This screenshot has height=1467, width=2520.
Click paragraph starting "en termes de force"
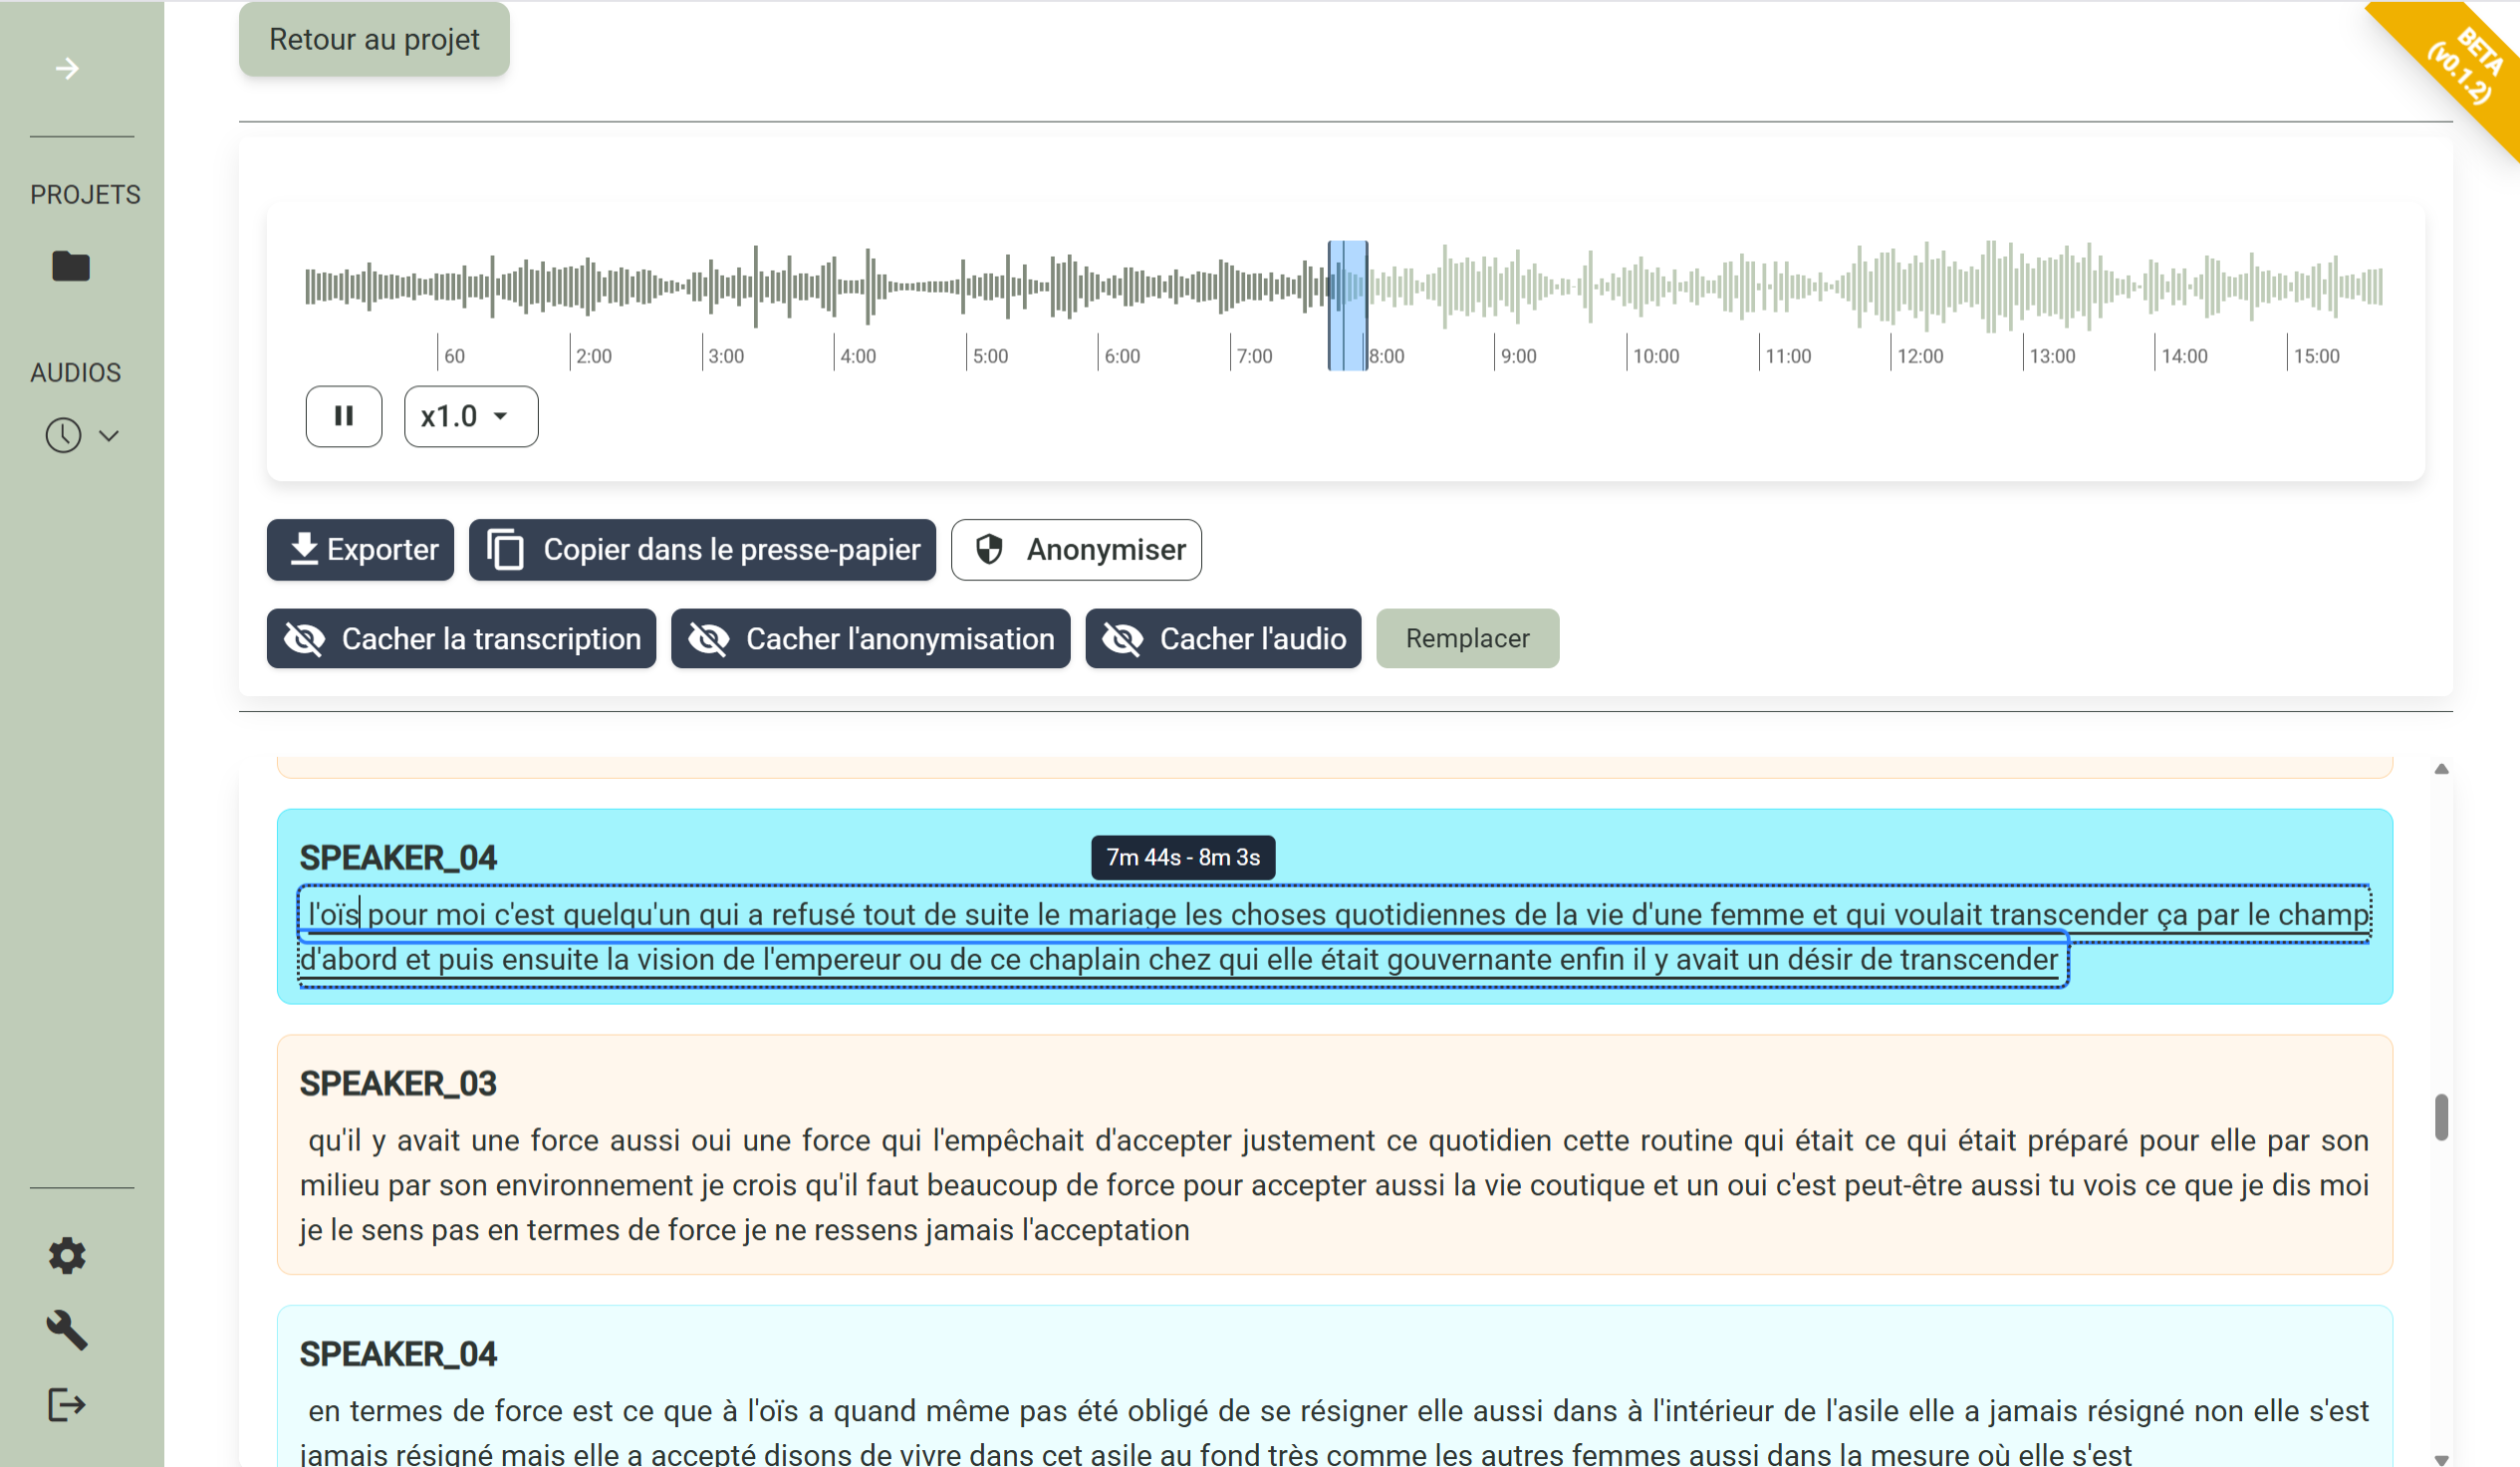[1334, 1430]
